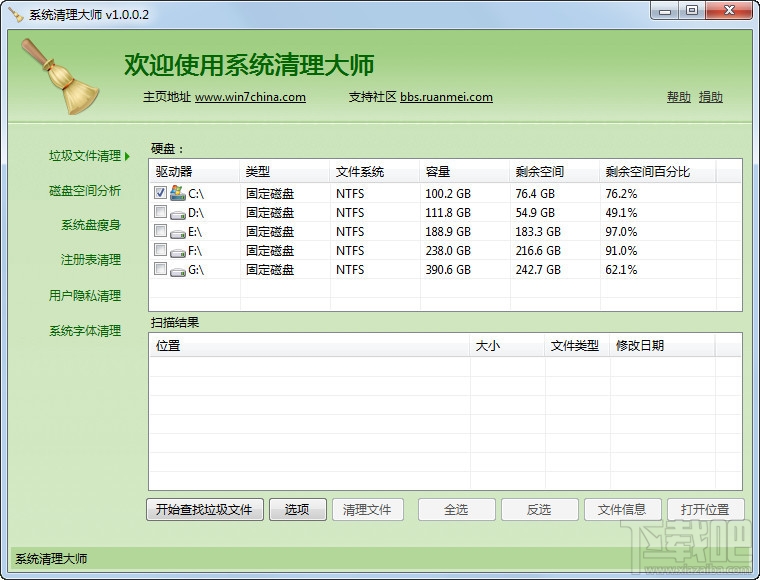Click the G:\ drive icon

178,270
